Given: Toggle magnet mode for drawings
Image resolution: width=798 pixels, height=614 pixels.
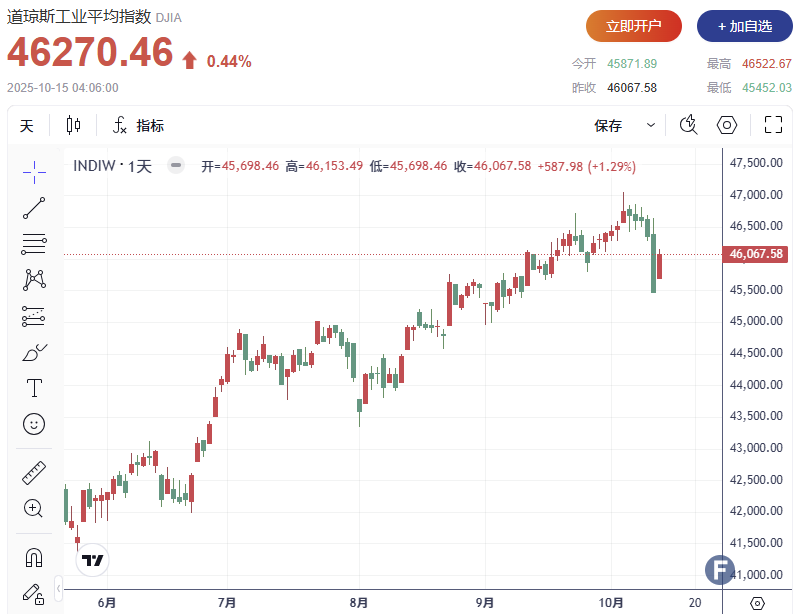Looking at the screenshot, I should tap(34, 557).
